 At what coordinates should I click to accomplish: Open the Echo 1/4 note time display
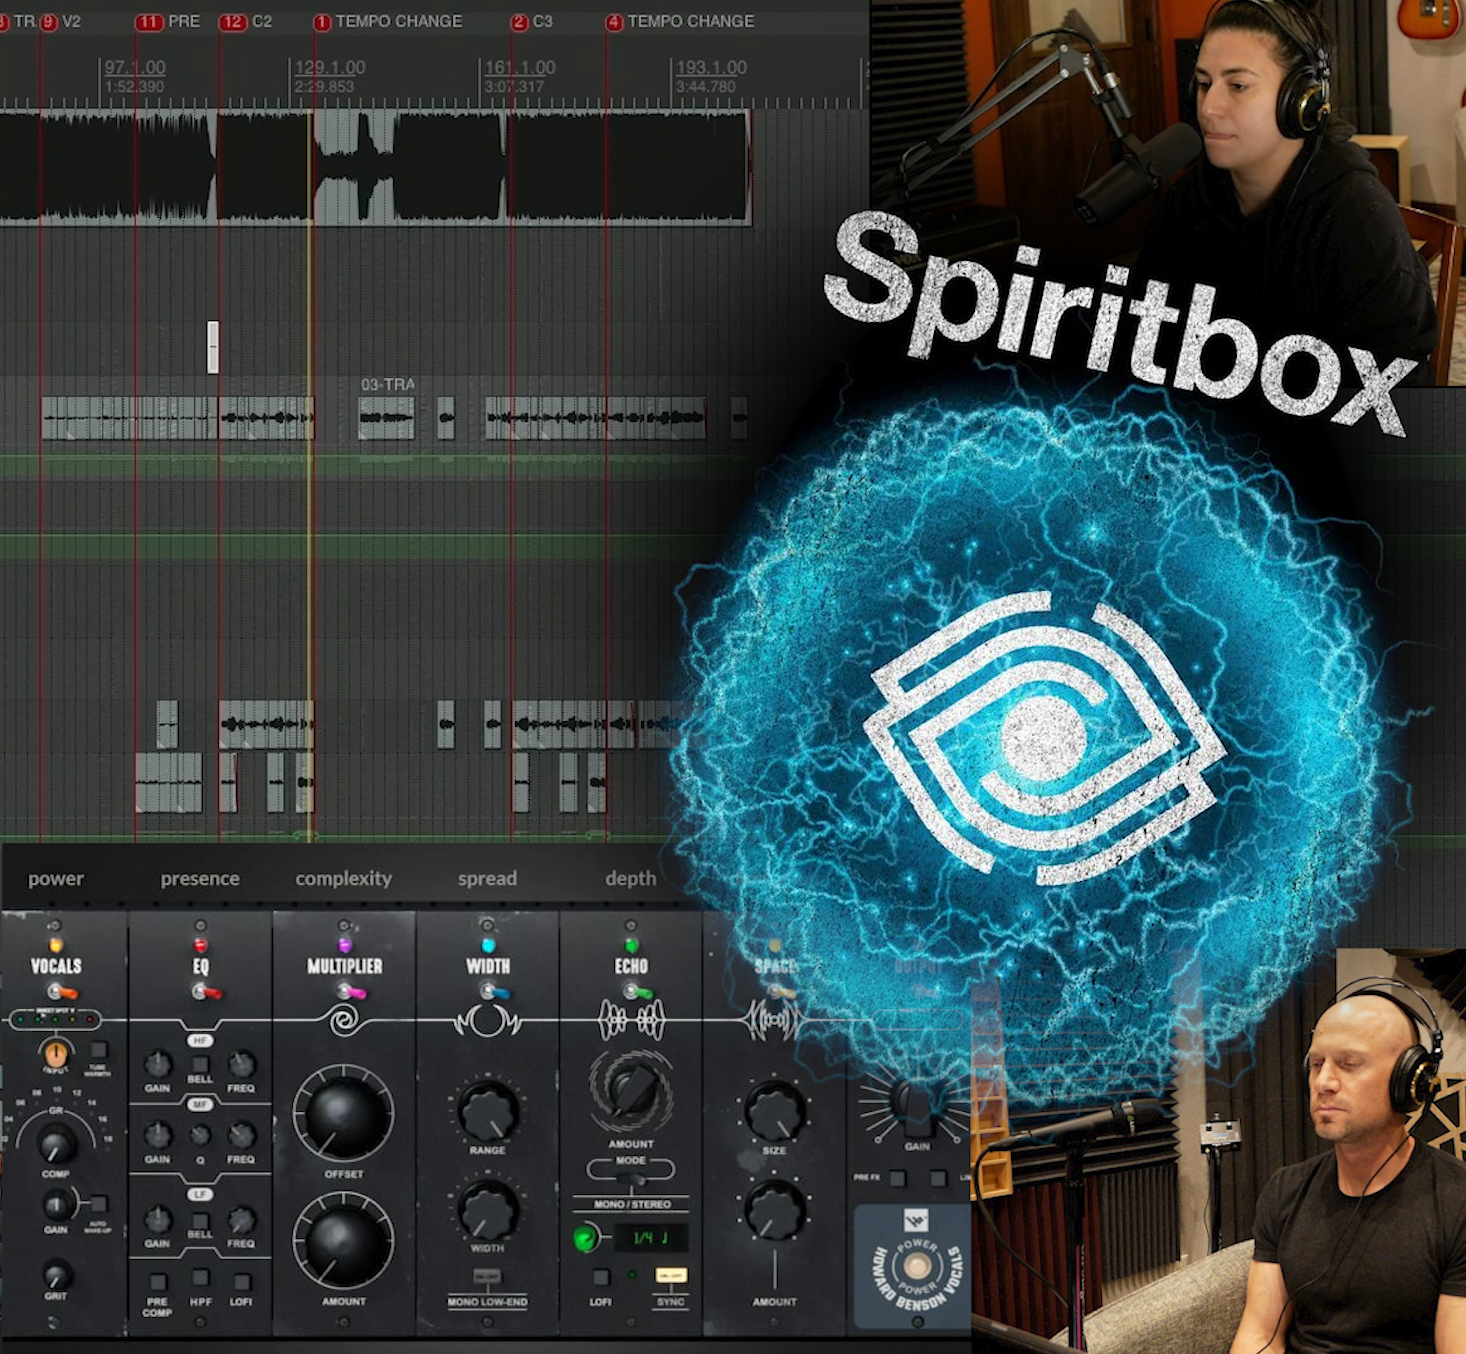(x=649, y=1238)
